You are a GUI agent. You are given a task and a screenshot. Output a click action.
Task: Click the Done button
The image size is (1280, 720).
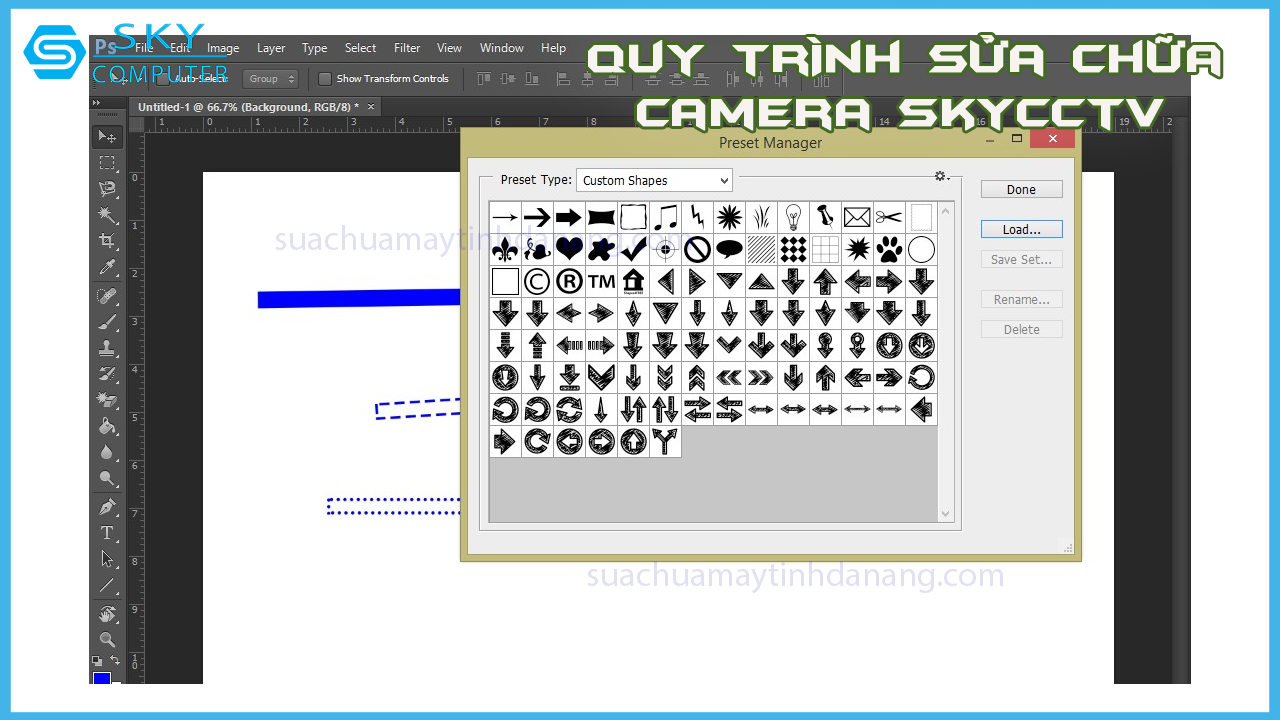pyautogui.click(x=1021, y=190)
